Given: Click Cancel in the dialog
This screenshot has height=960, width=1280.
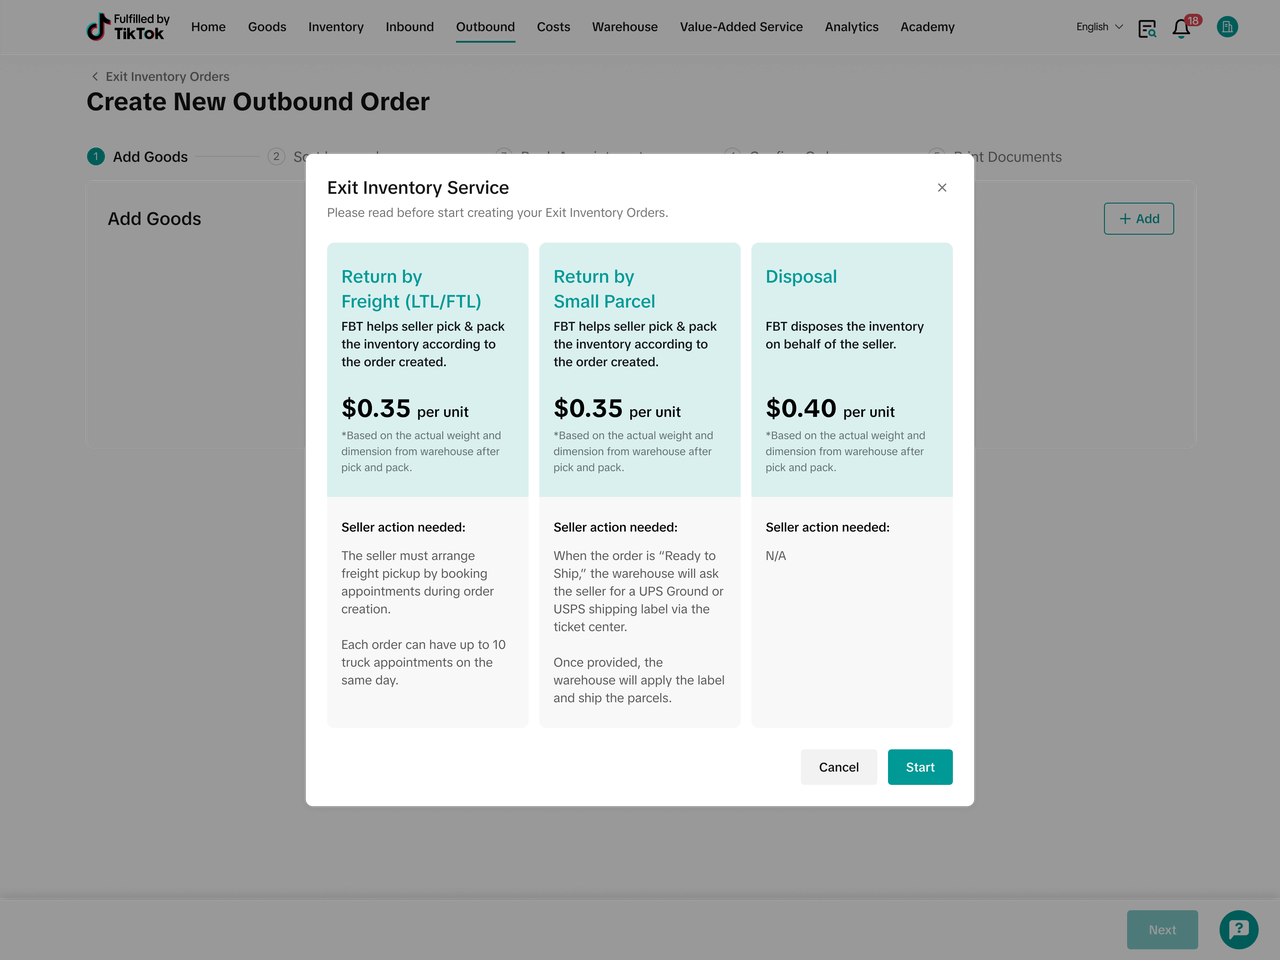Looking at the screenshot, I should coord(838,767).
